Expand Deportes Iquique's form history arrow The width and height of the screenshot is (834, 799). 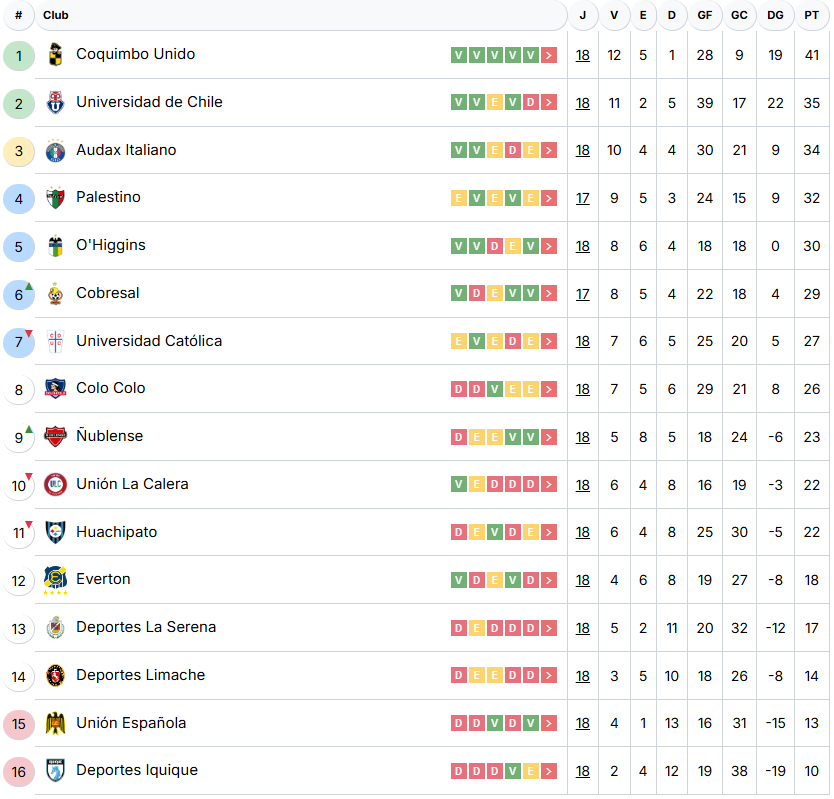[549, 771]
